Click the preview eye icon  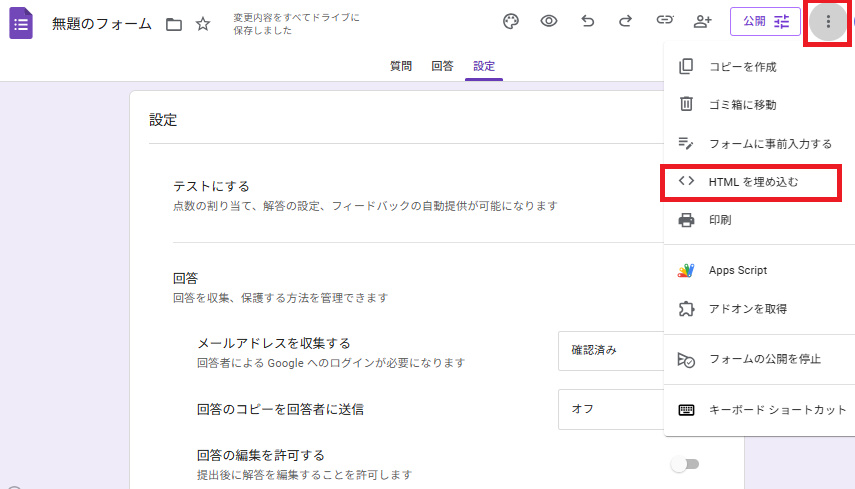tap(549, 21)
